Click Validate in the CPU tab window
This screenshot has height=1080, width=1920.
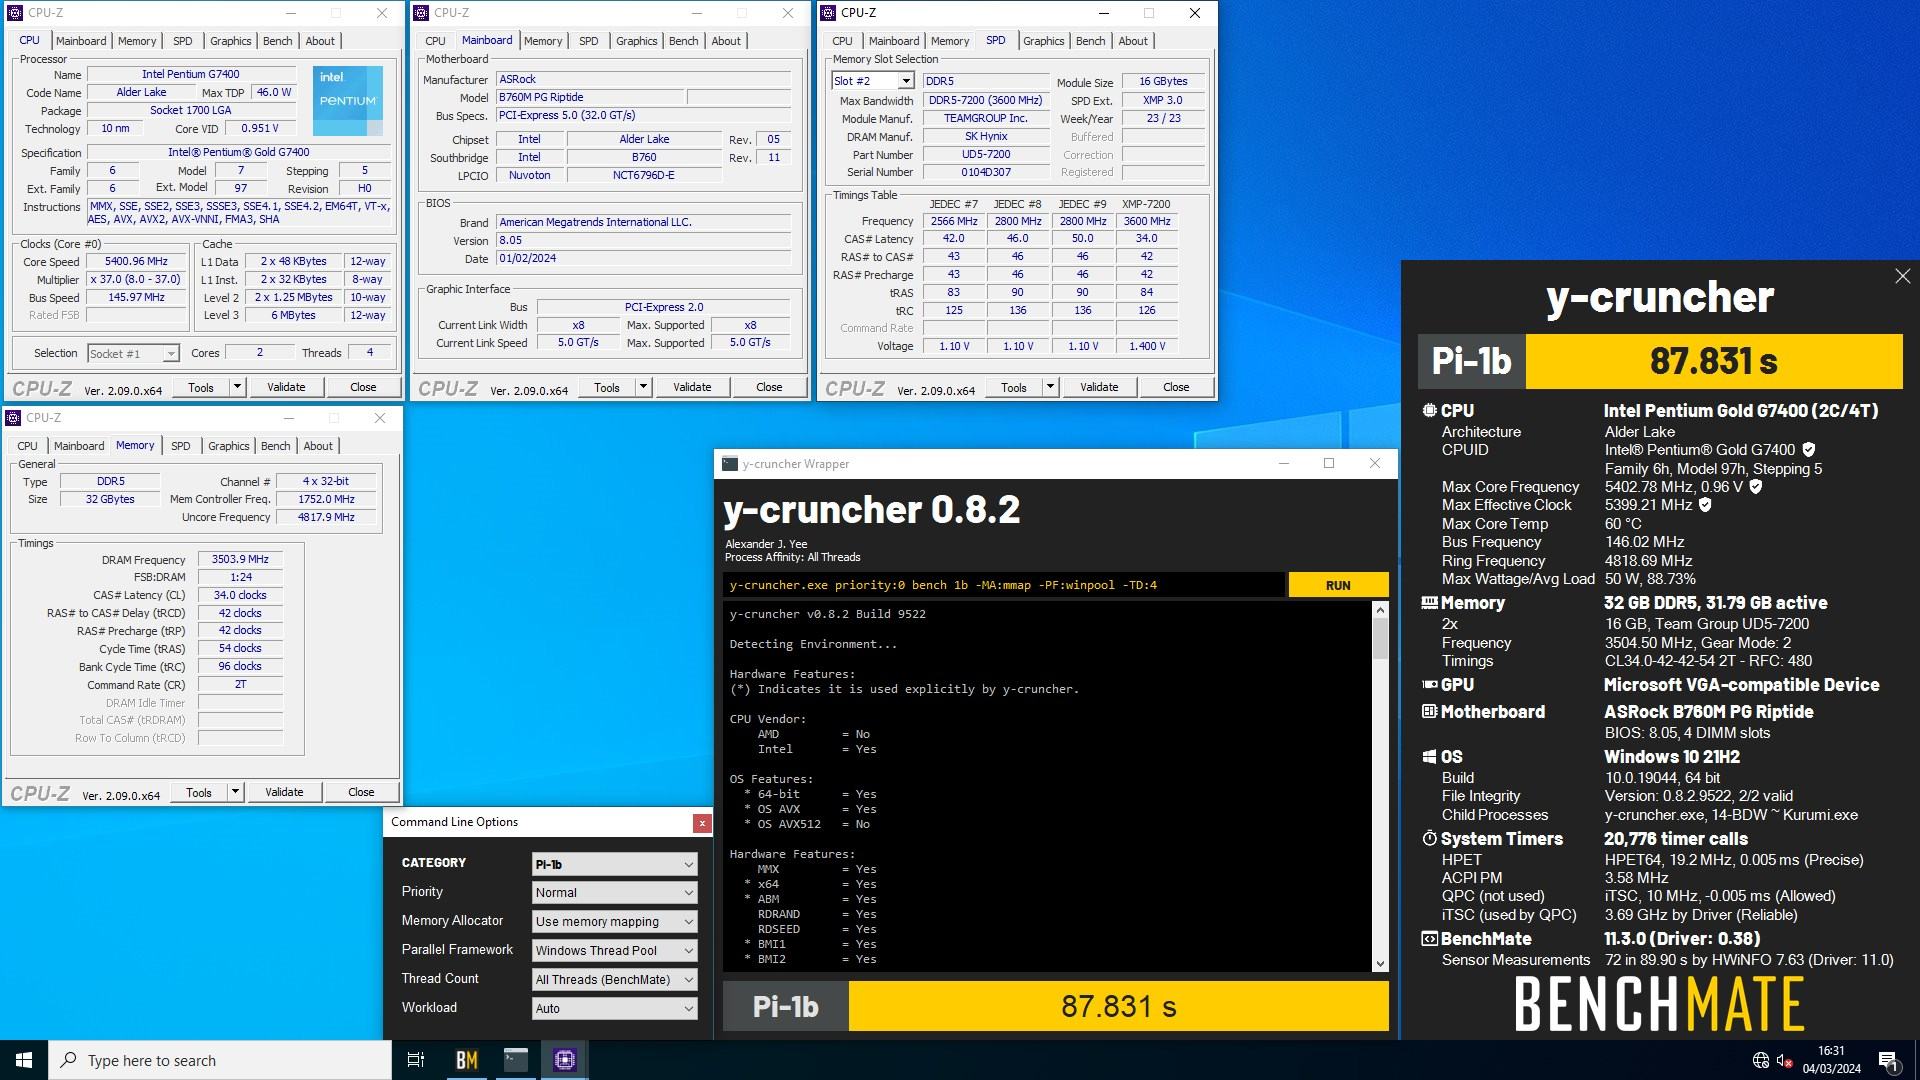point(286,387)
